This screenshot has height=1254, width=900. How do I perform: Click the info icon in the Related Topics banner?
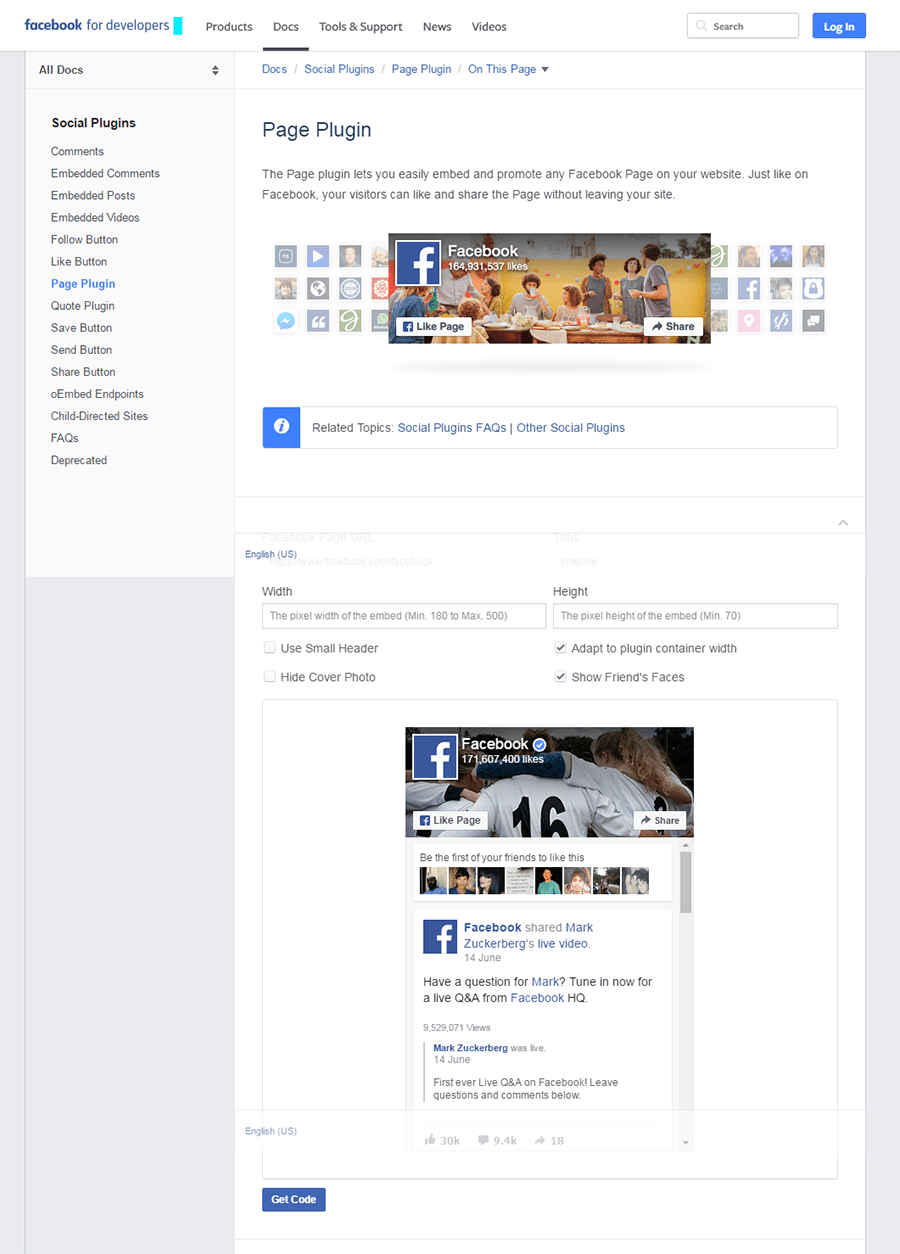[x=281, y=427]
